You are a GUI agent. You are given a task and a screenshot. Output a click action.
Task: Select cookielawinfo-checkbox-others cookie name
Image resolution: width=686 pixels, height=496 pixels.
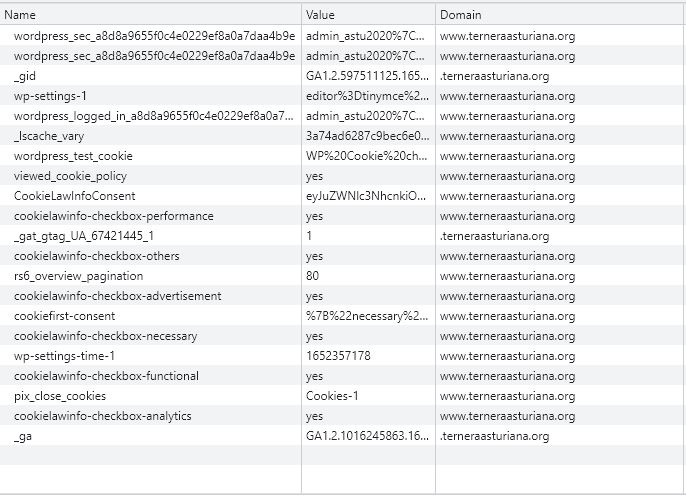tap(97, 256)
